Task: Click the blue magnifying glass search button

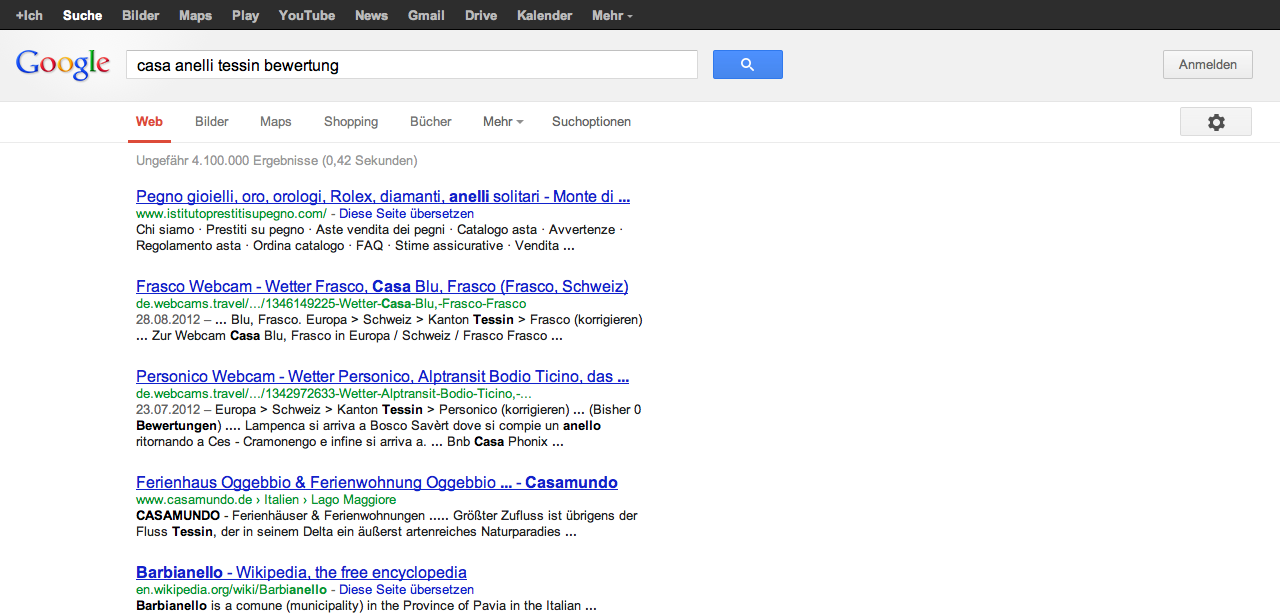Action: coord(747,65)
